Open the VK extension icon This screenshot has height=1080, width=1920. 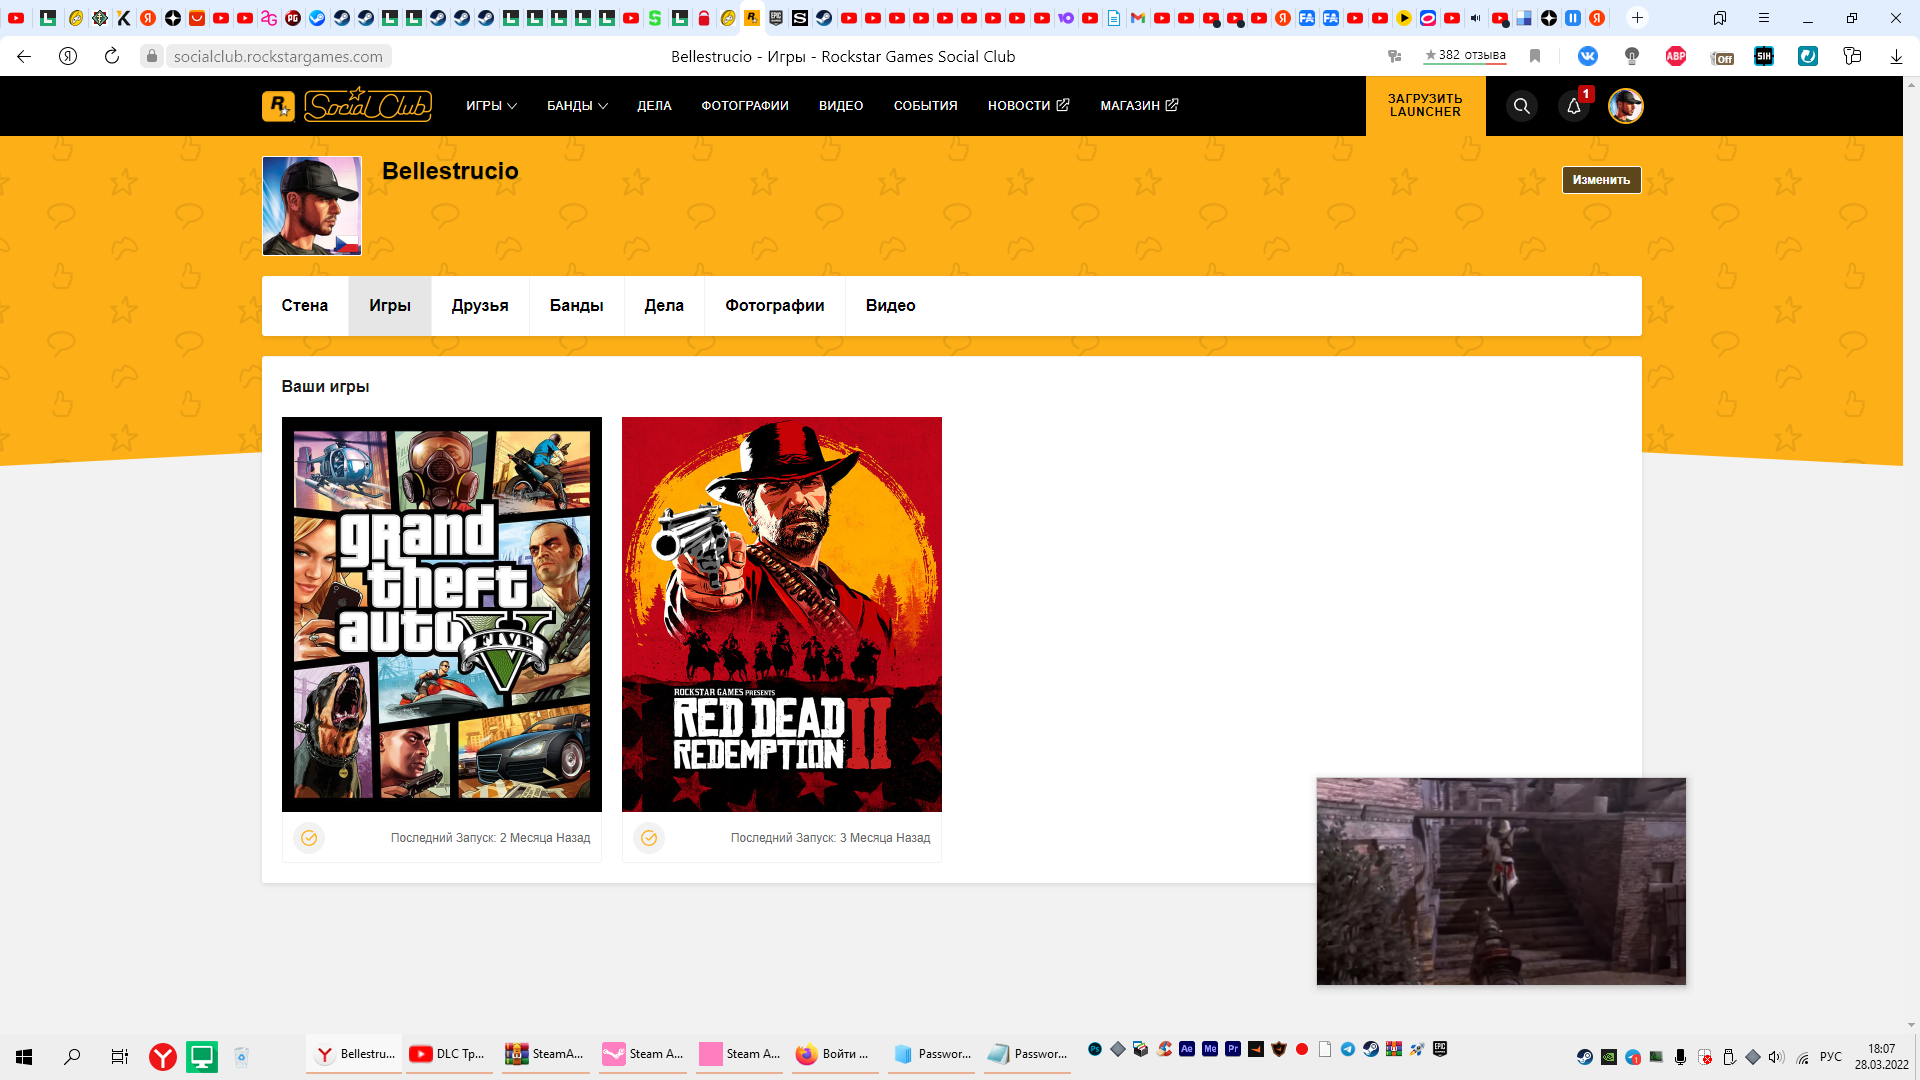1588,56
